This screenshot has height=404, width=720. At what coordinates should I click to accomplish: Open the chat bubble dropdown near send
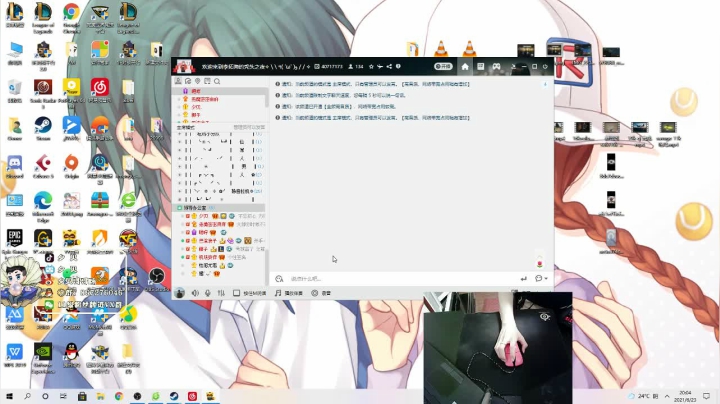coord(541,279)
